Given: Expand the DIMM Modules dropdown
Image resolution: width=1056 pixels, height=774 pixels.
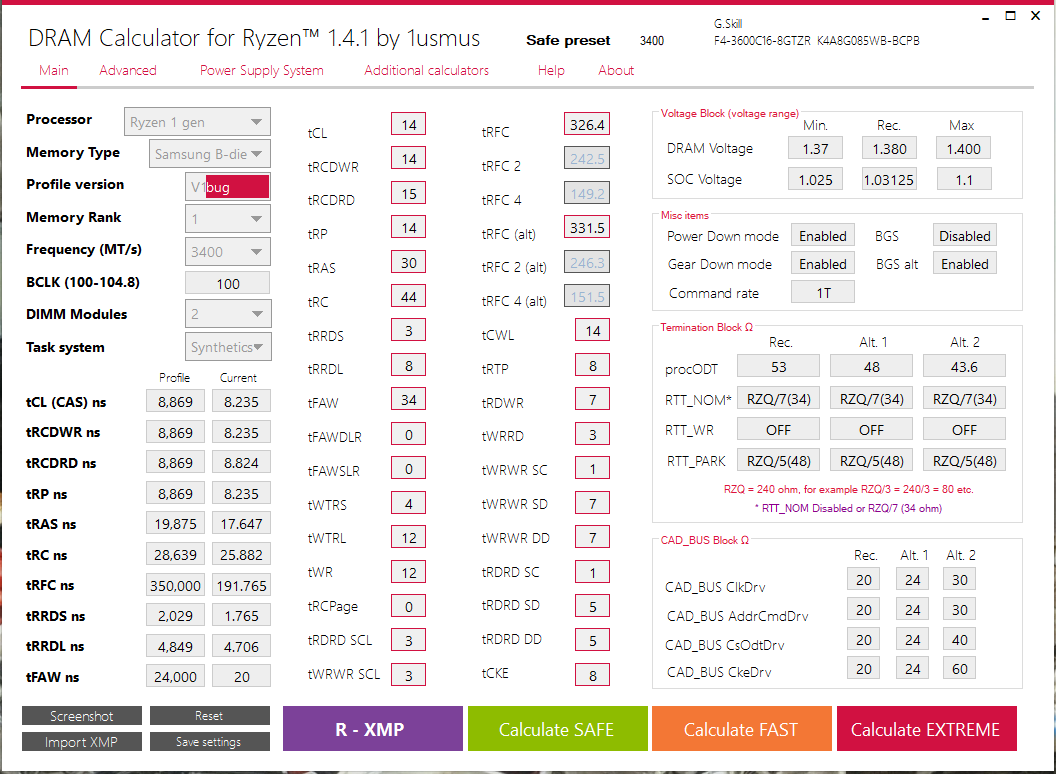Looking at the screenshot, I should (x=228, y=314).
